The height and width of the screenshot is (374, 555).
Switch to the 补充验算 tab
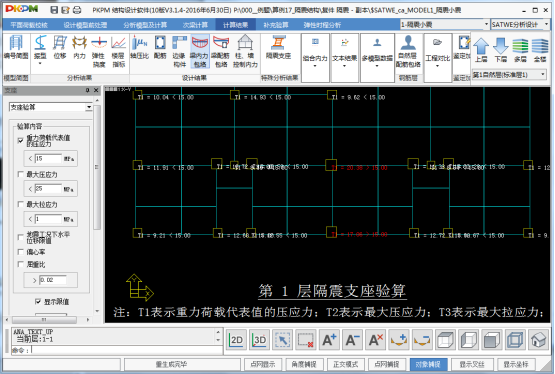(276, 25)
